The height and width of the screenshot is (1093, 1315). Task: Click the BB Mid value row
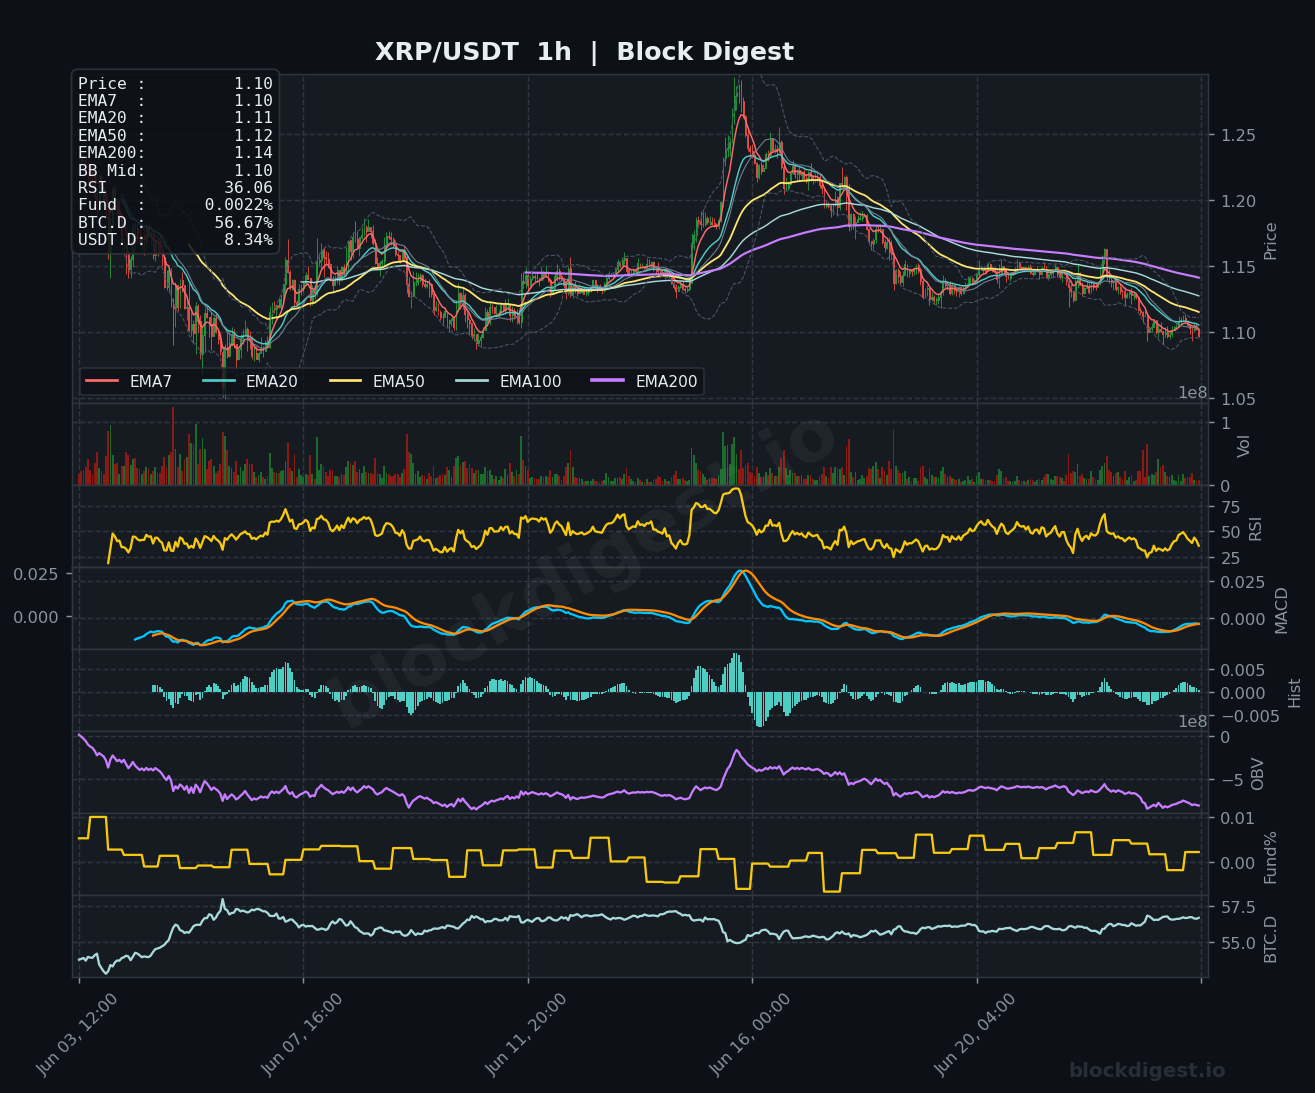tap(175, 170)
